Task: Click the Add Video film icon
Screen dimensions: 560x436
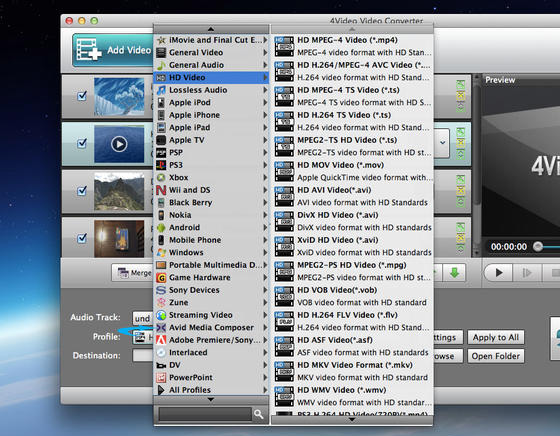Action: (x=89, y=50)
